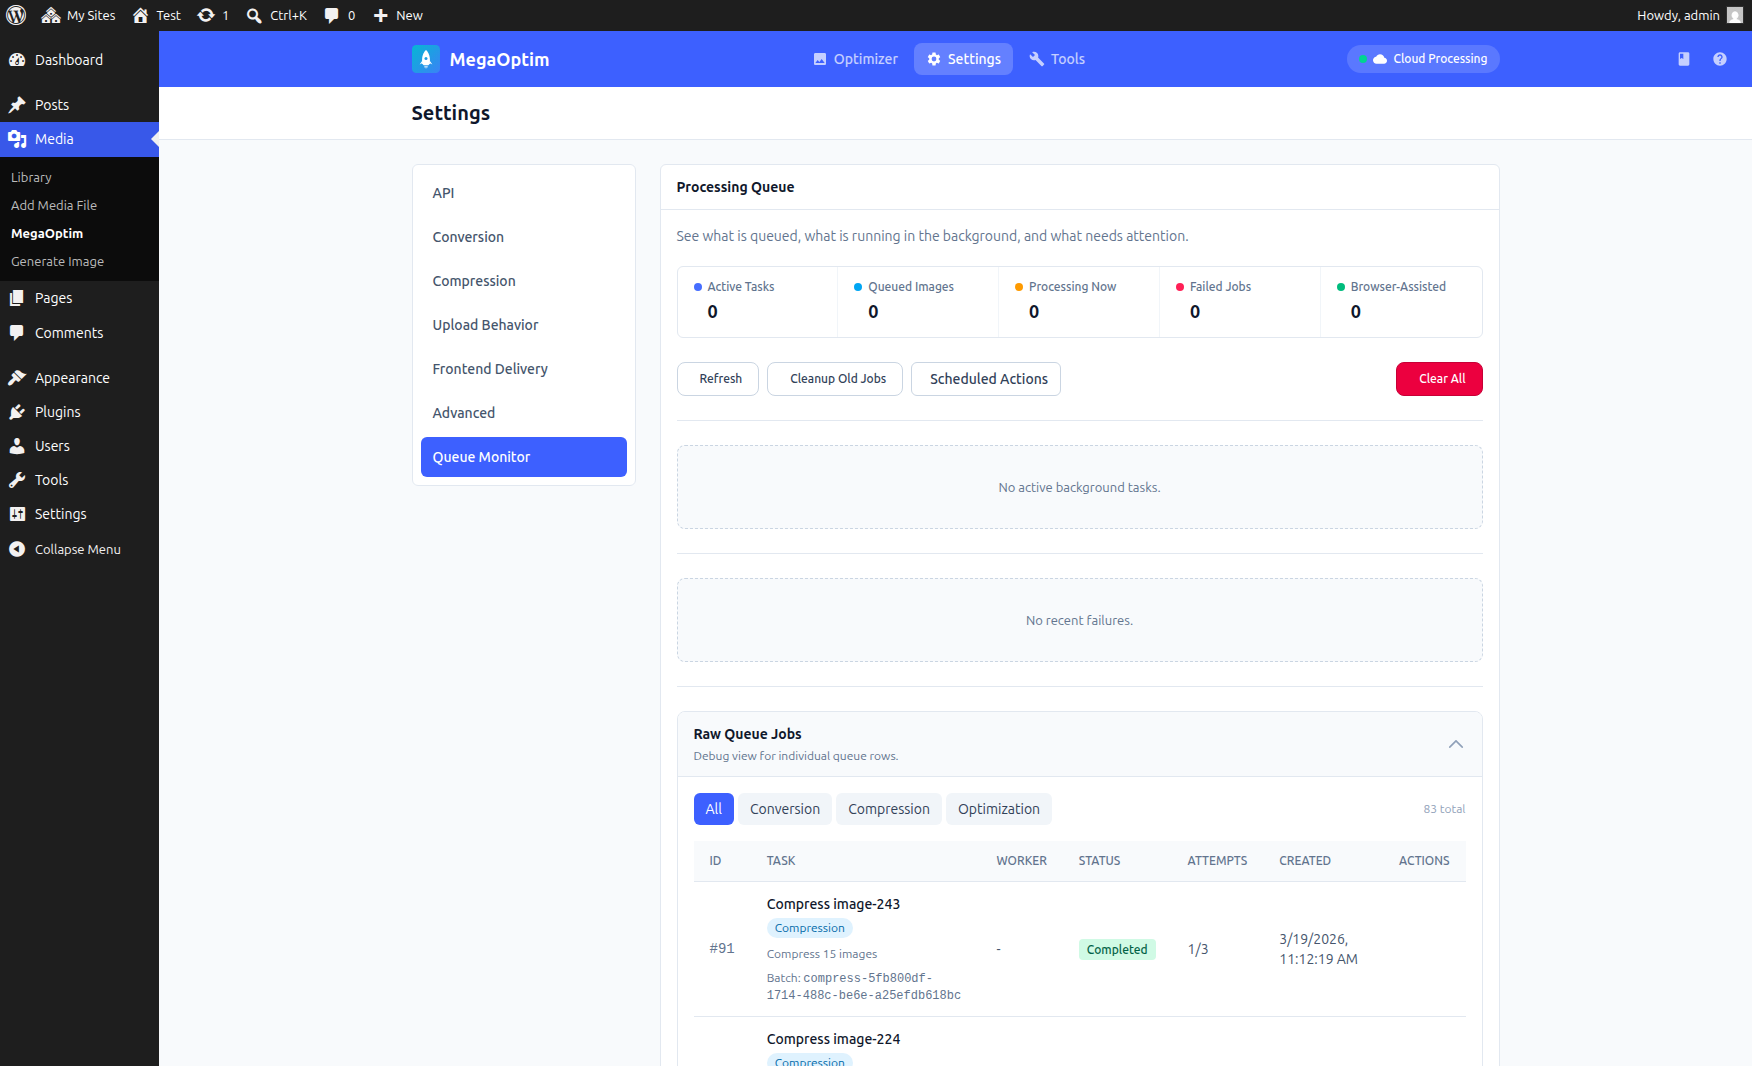This screenshot has height=1066, width=1752.
Task: Click the Failed Jobs stat card
Action: [1240, 302]
